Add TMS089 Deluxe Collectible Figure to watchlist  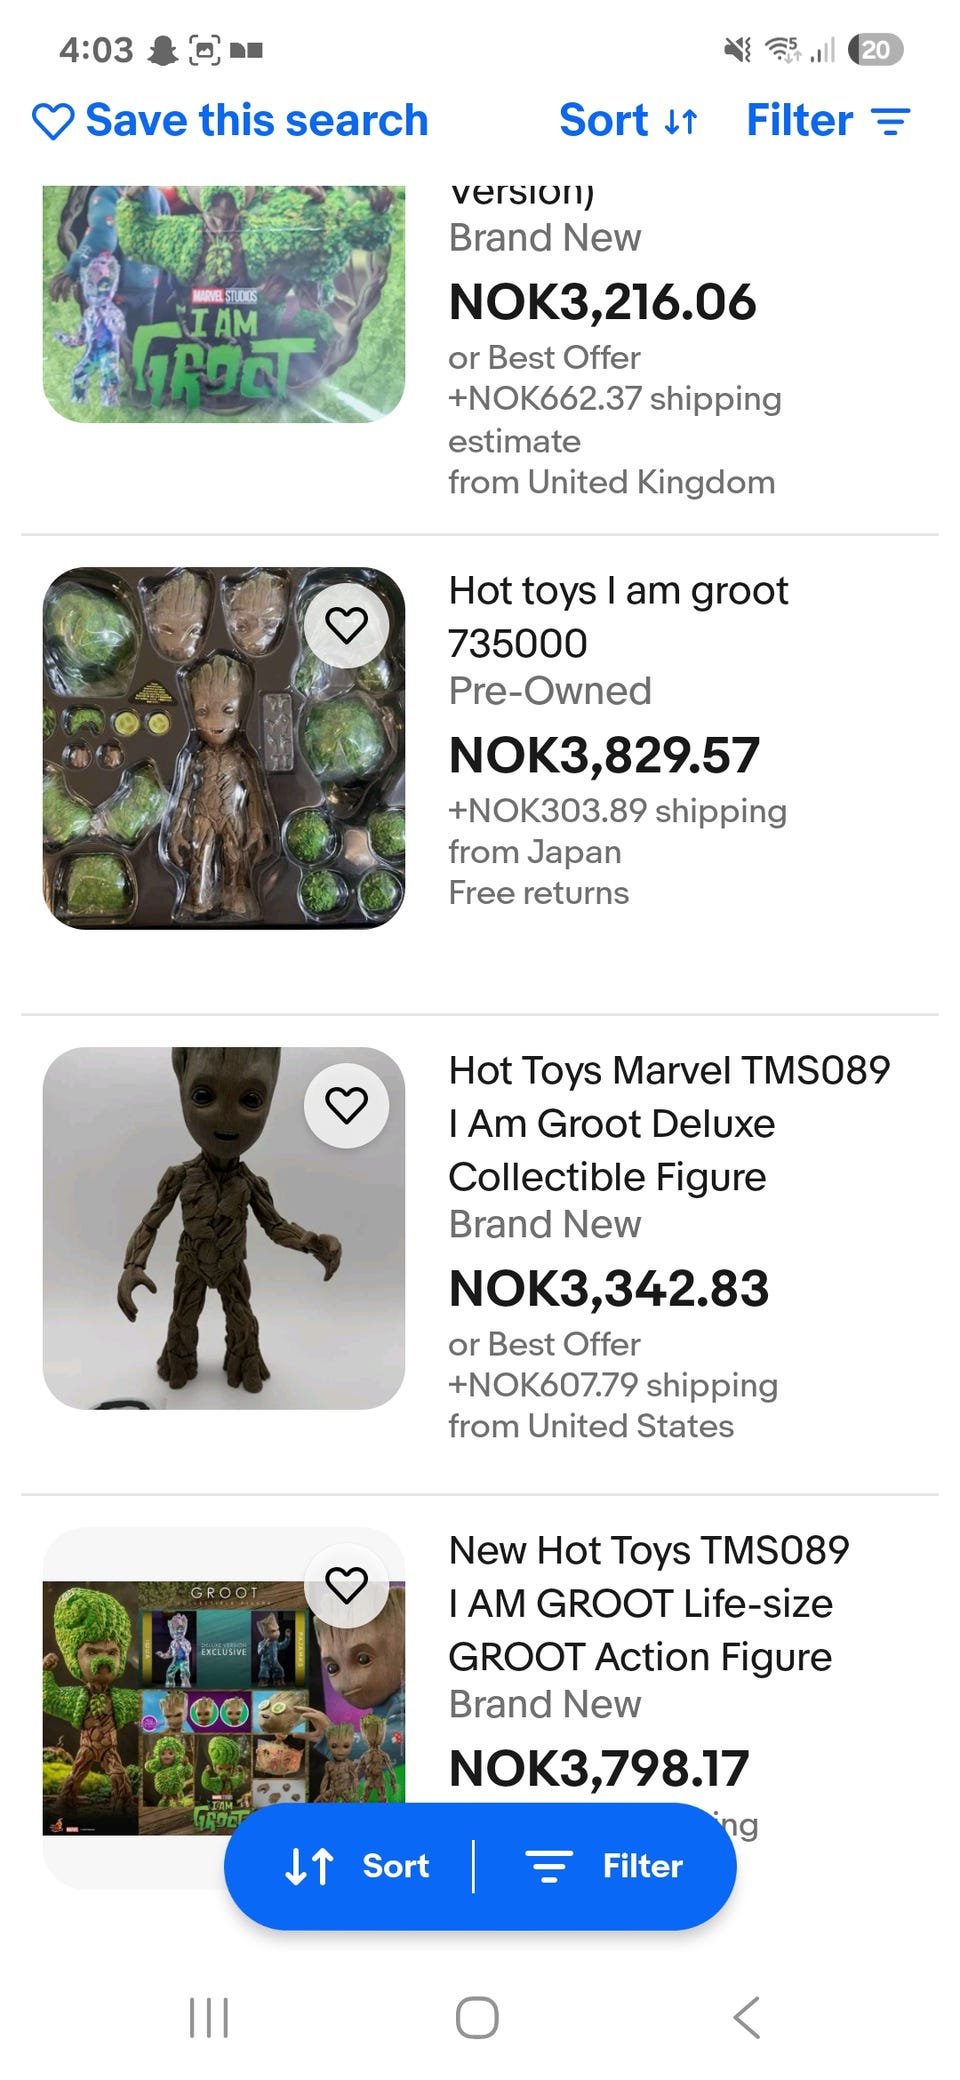pyautogui.click(x=346, y=1106)
